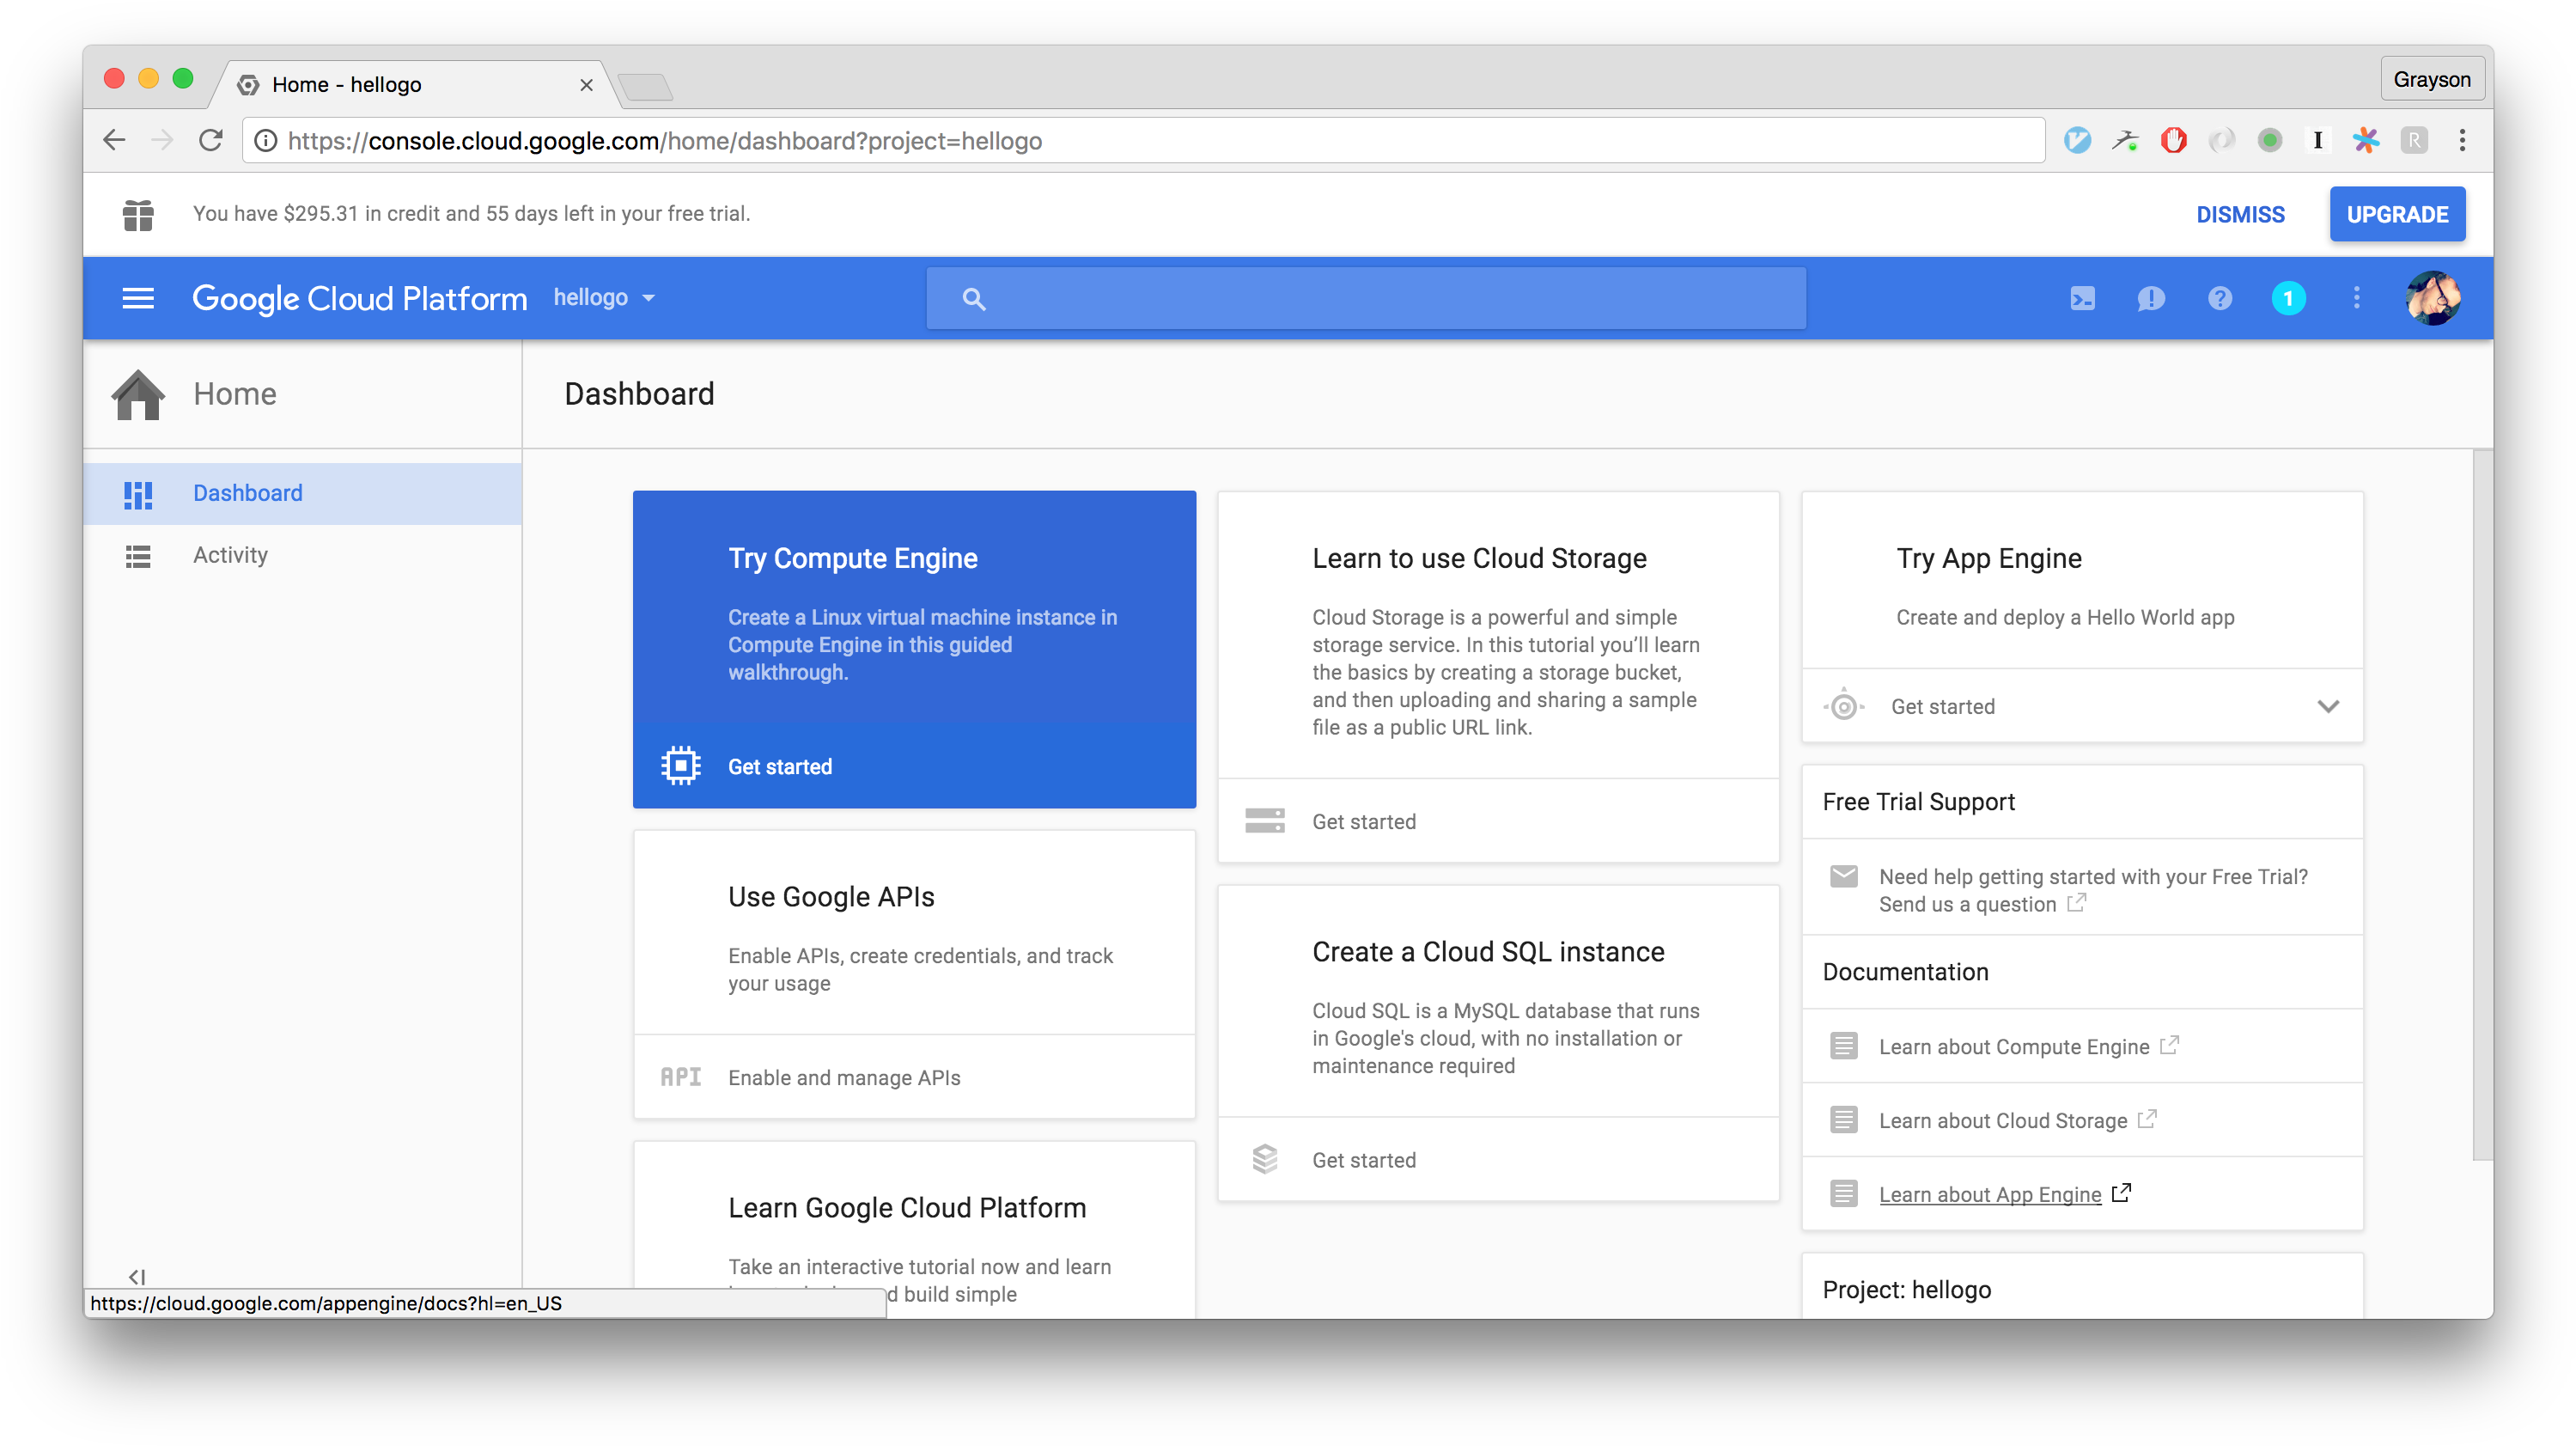Activate Google Cloud Shell icon
Screen dimensions: 2576x1446
point(2082,298)
